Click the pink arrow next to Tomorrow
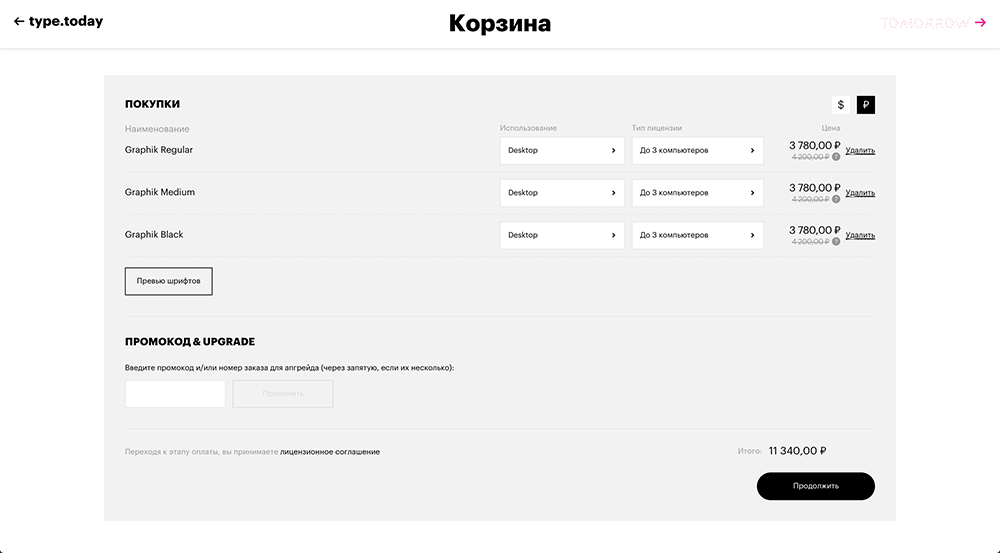1000x553 pixels. tap(981, 22)
